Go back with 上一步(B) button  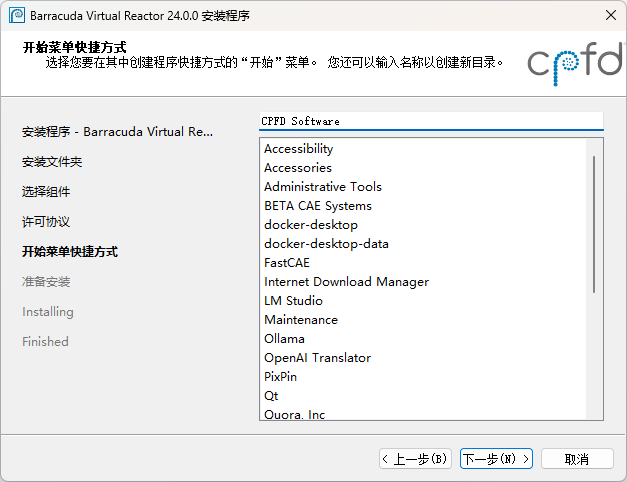click(416, 459)
